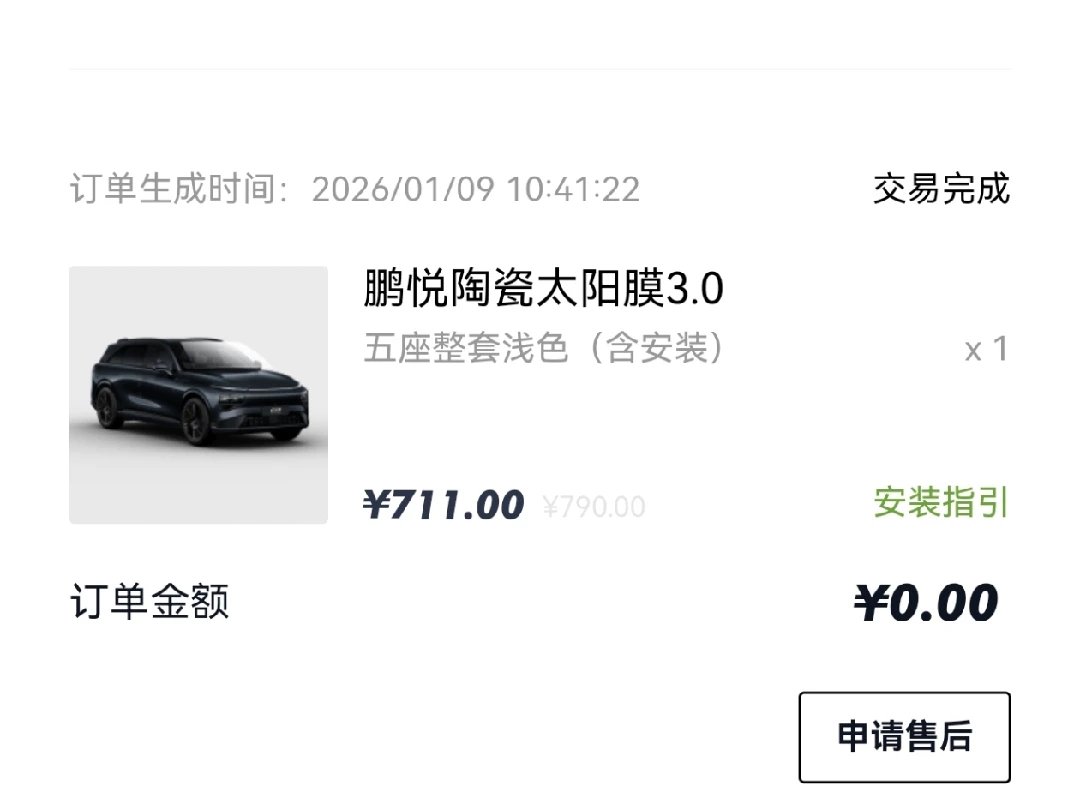Click the strikethrough ¥790.00 original price

[594, 507]
